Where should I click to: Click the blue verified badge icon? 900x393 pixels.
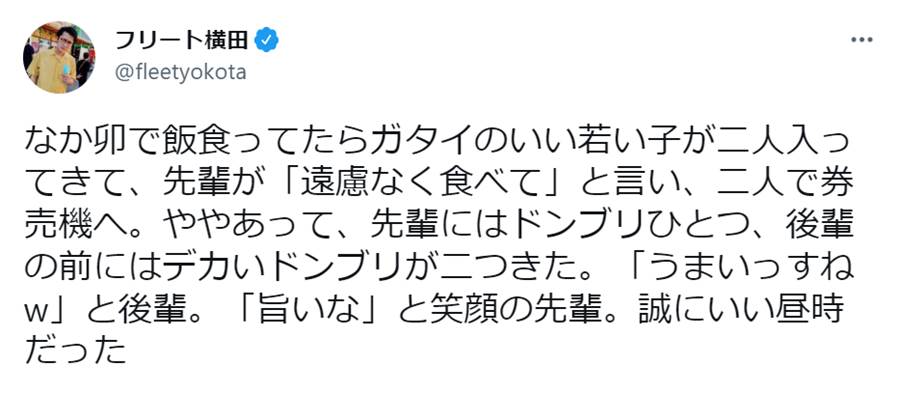pos(266,40)
